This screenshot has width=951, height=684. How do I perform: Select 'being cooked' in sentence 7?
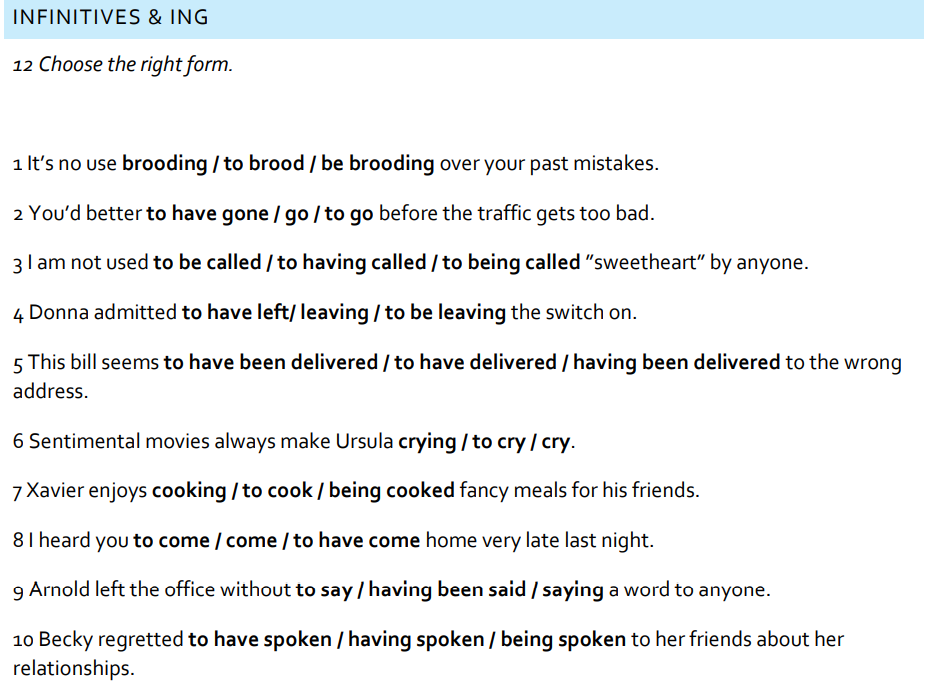click(392, 491)
